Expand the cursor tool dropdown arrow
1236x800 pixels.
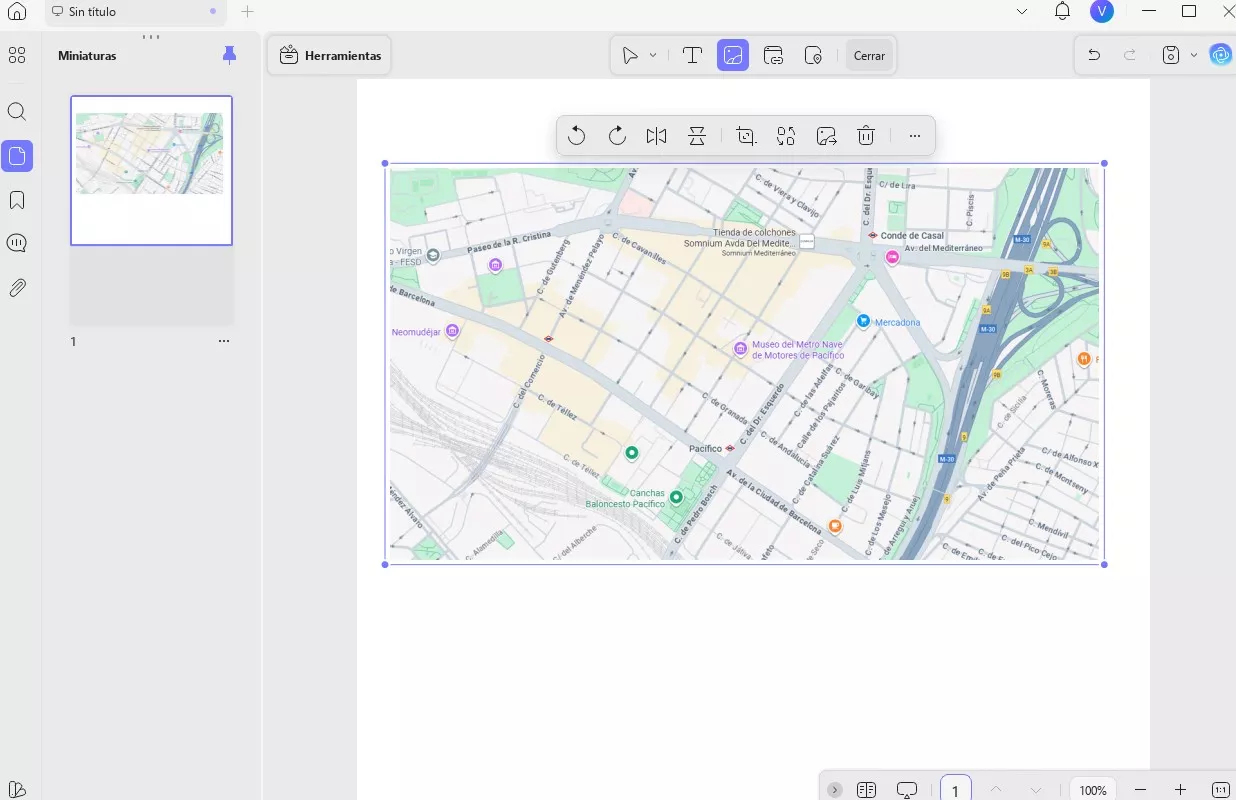(653, 56)
